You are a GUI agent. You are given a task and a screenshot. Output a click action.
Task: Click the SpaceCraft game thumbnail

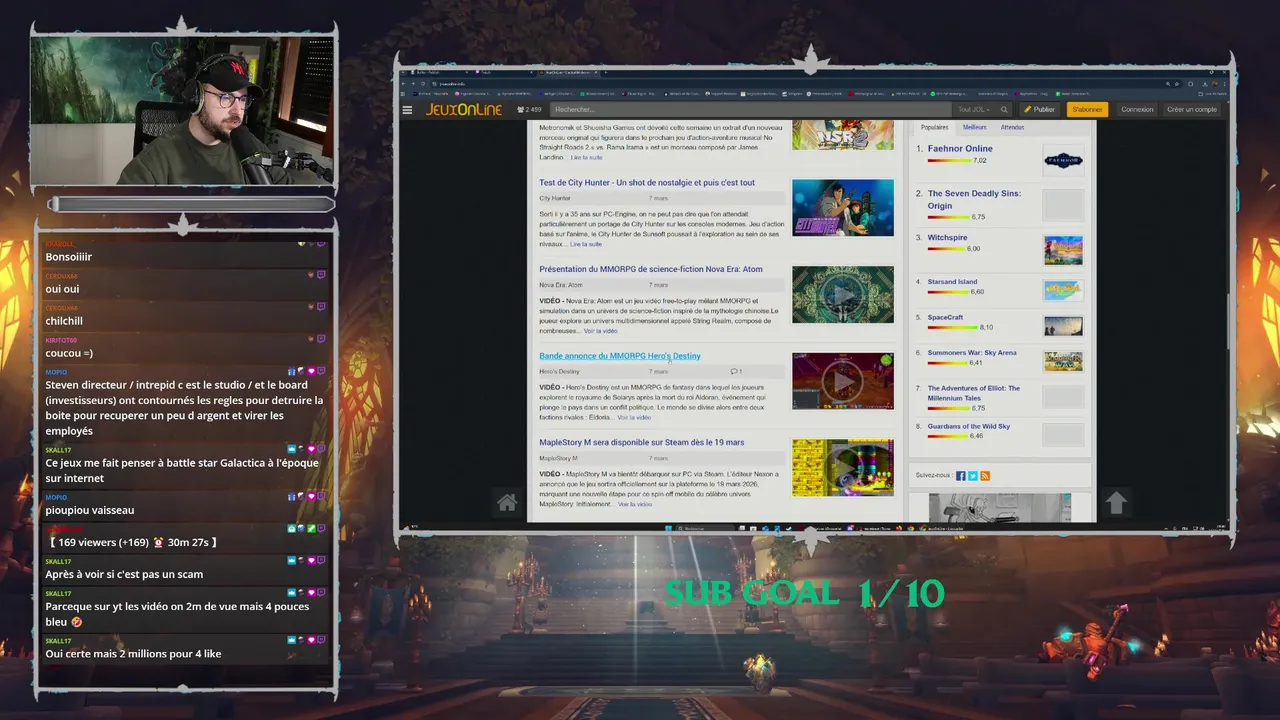point(1063,326)
